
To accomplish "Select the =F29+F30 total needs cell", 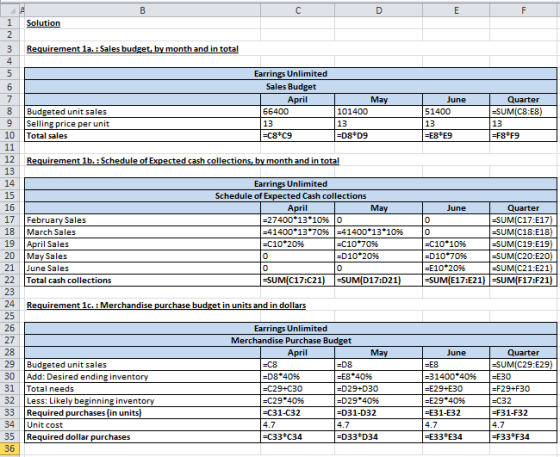I will (x=524, y=389).
